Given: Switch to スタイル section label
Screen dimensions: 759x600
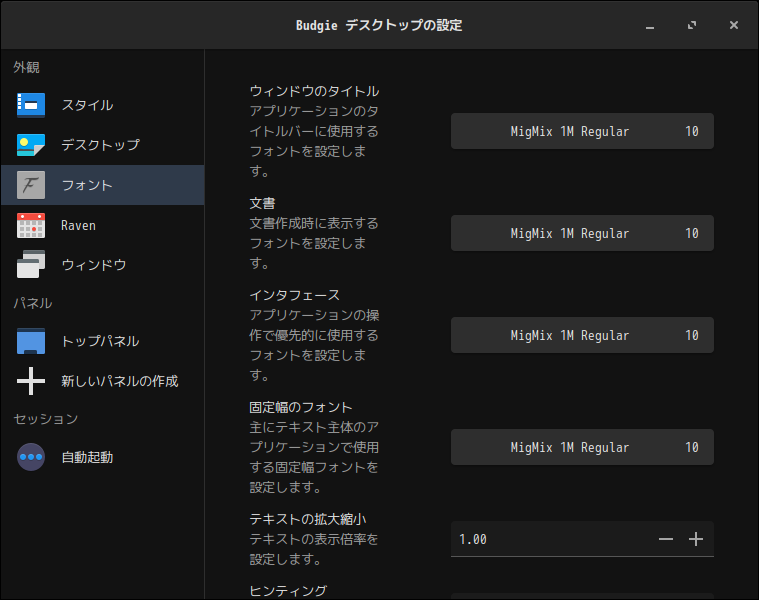Looking at the screenshot, I should (87, 105).
